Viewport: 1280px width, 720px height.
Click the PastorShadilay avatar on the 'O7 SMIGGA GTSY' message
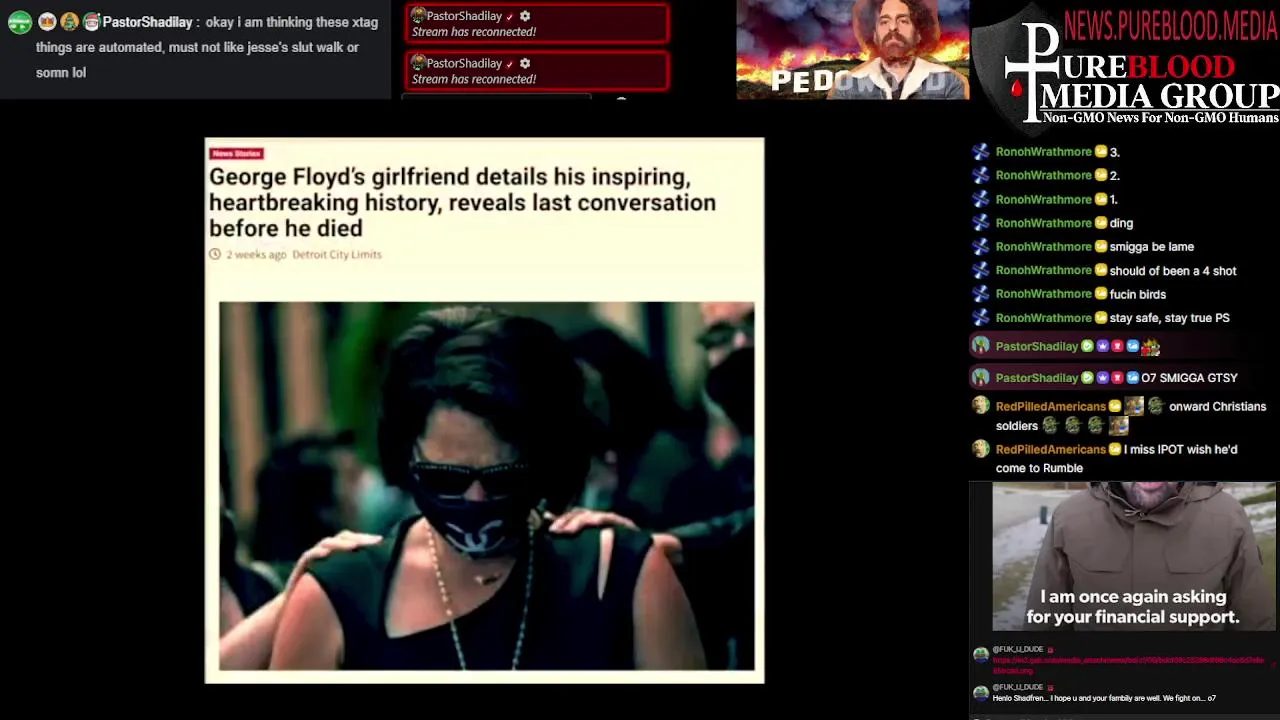981,378
